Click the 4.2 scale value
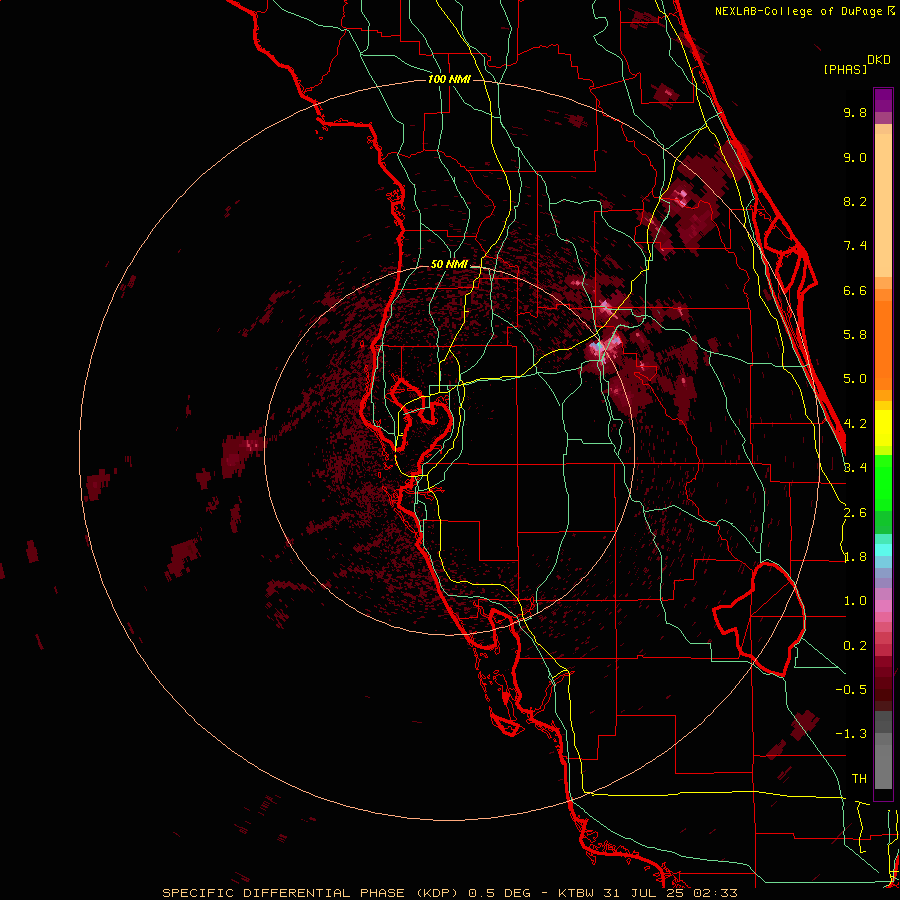The width and height of the screenshot is (900, 900). click(x=855, y=424)
